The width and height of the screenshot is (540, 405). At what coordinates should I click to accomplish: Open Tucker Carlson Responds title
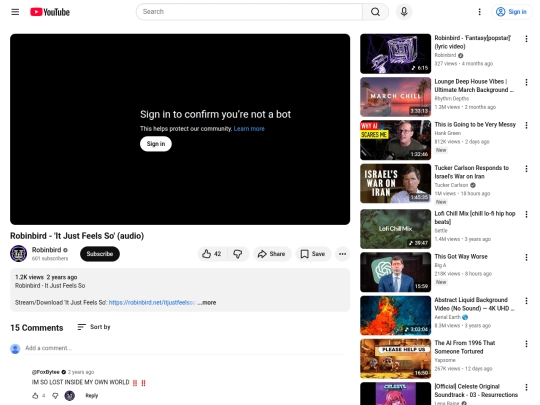click(471, 172)
